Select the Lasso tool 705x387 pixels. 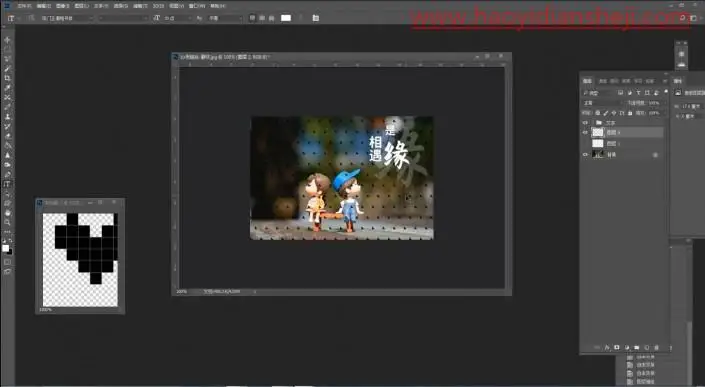click(x=7, y=59)
